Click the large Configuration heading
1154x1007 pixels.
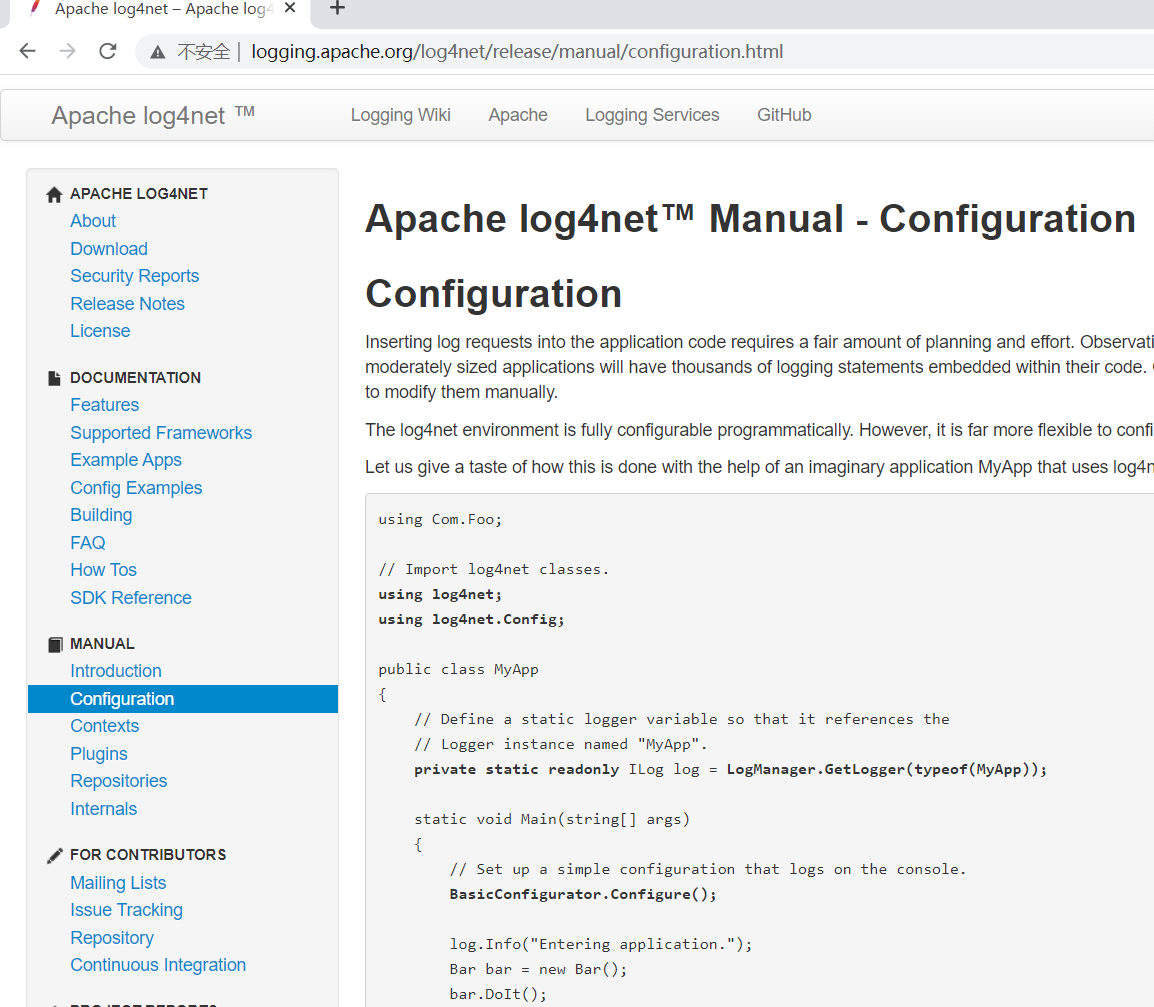click(x=494, y=294)
